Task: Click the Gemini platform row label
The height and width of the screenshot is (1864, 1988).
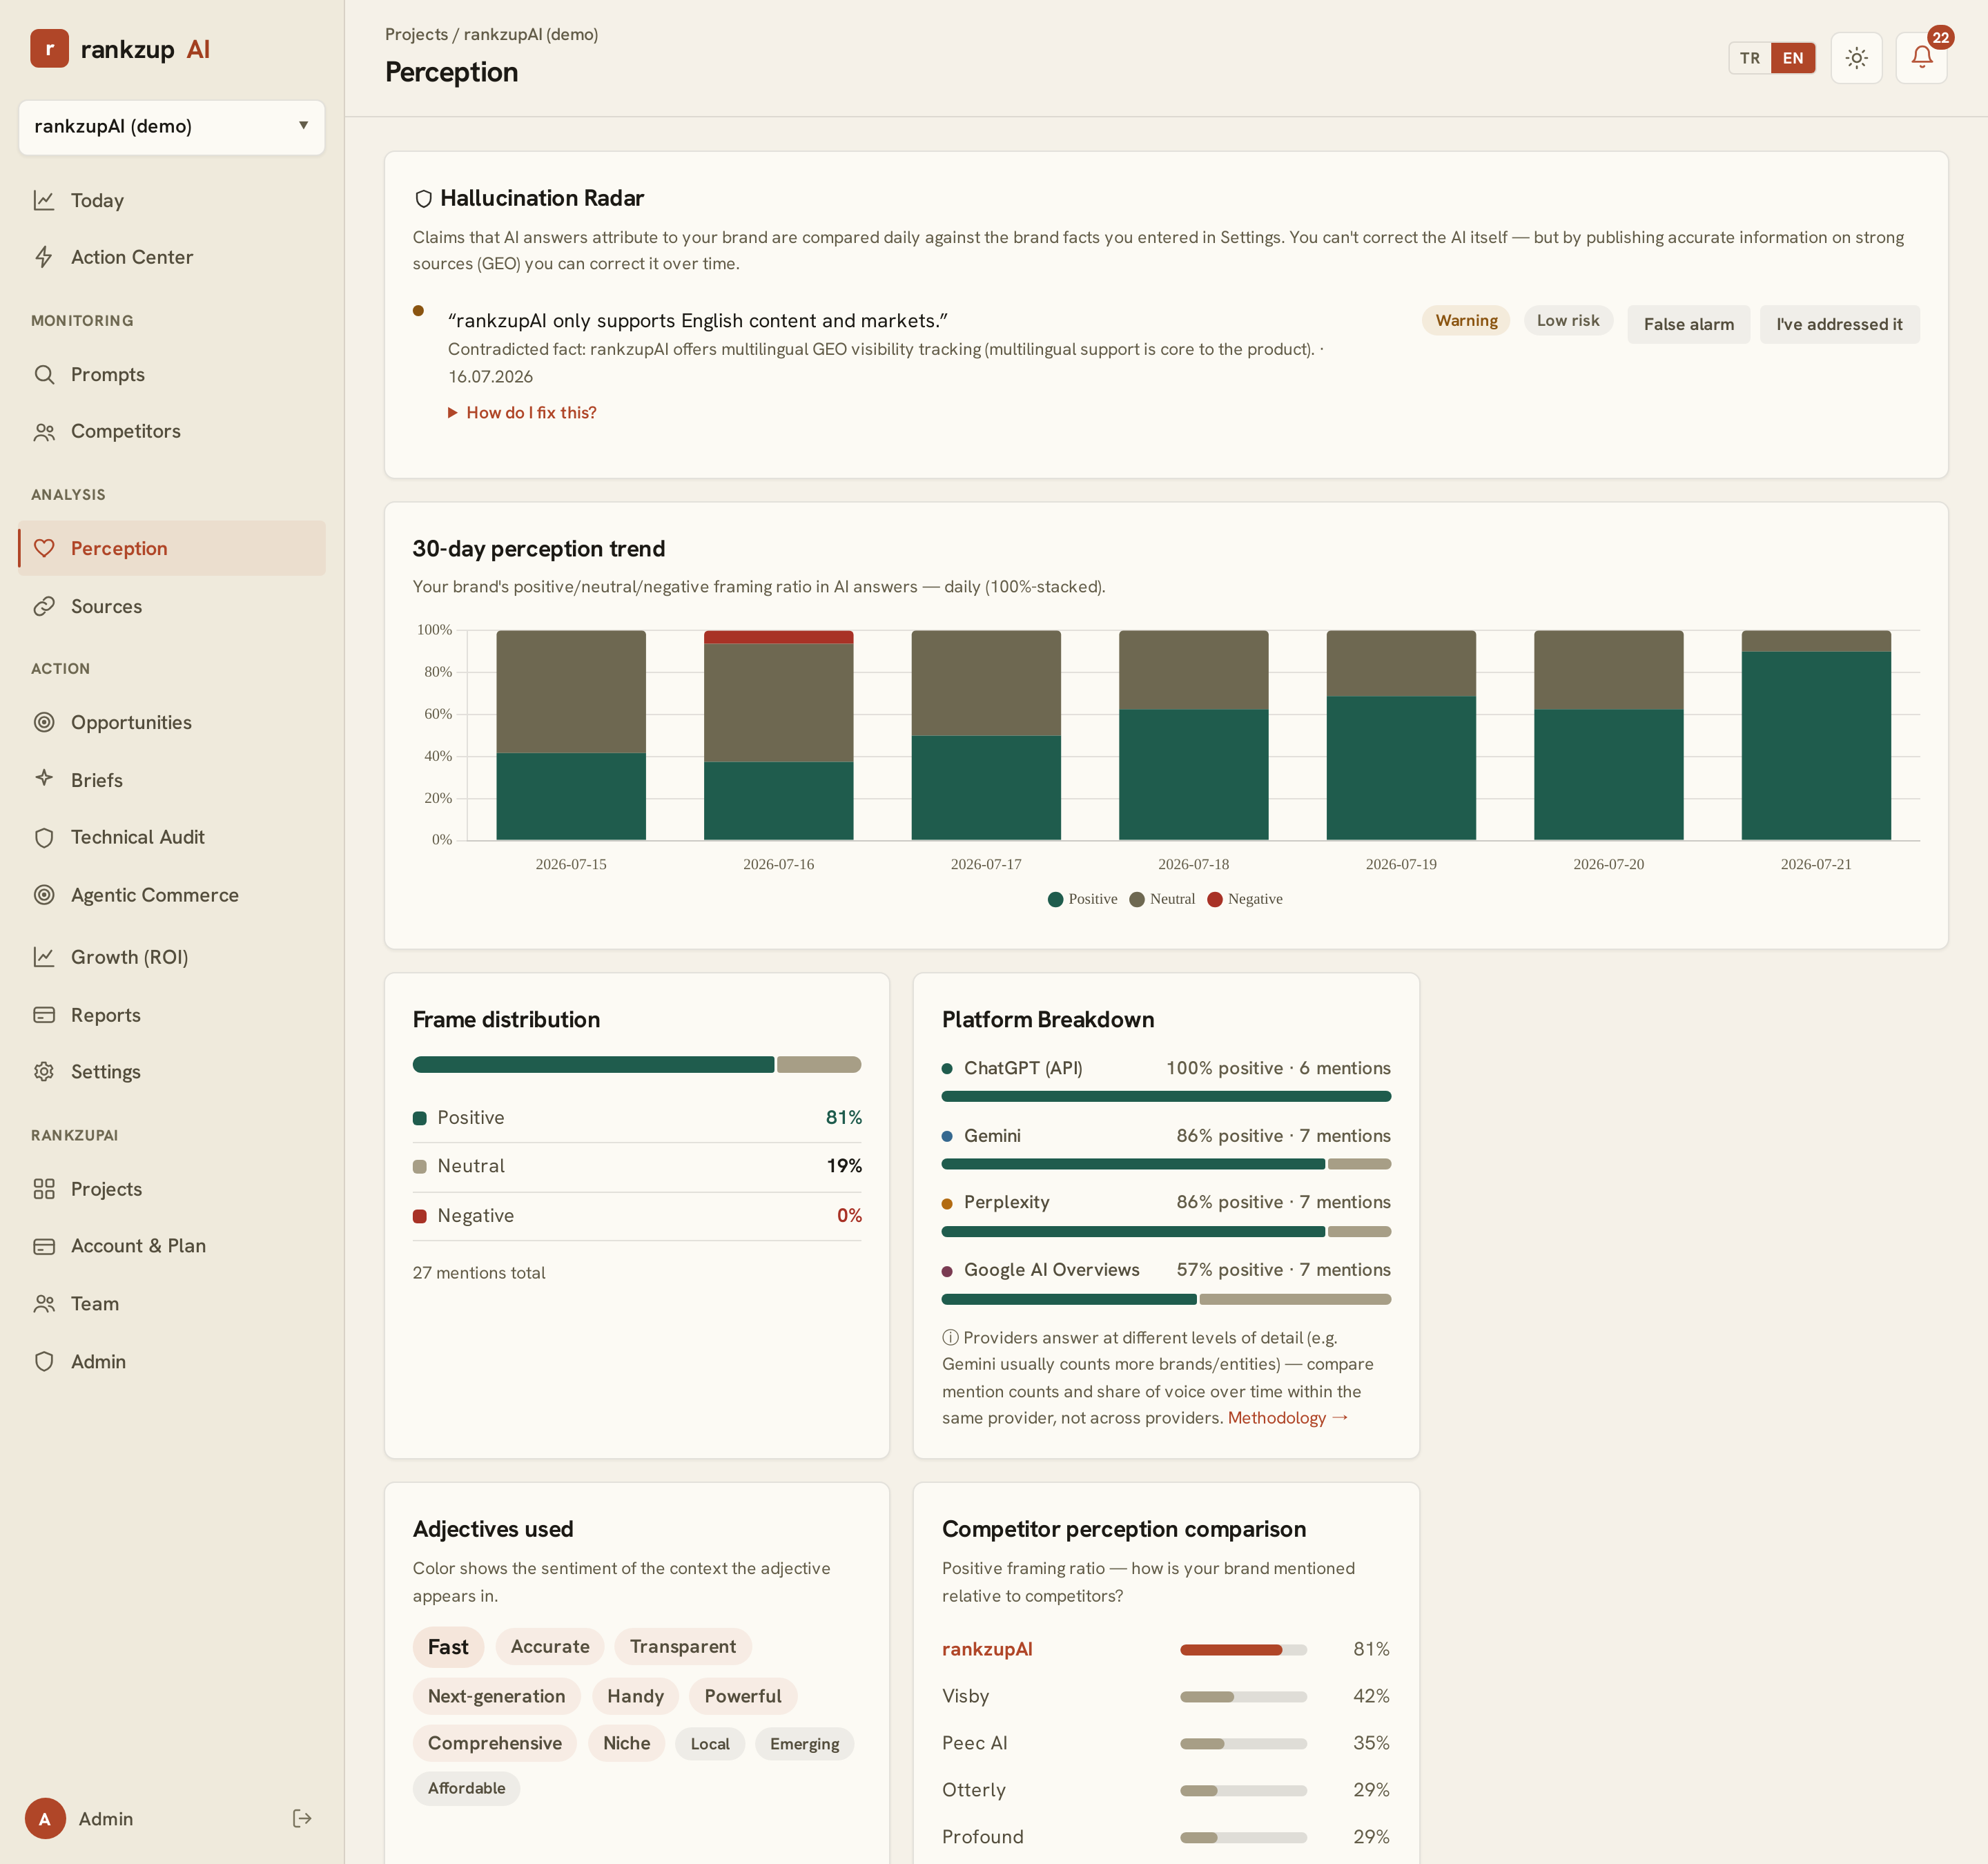Action: (992, 1136)
